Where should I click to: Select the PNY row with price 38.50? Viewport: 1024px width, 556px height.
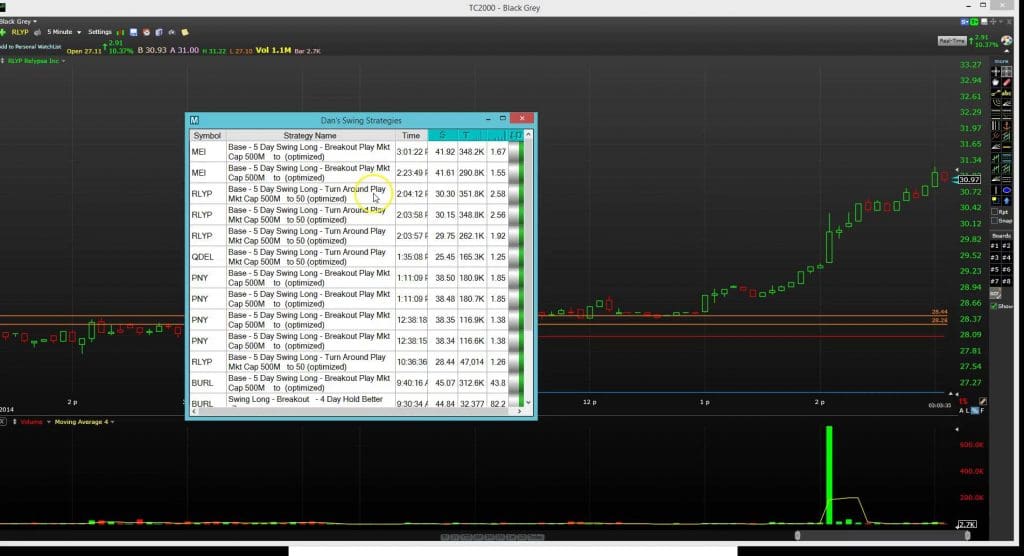pyautogui.click(x=357, y=278)
